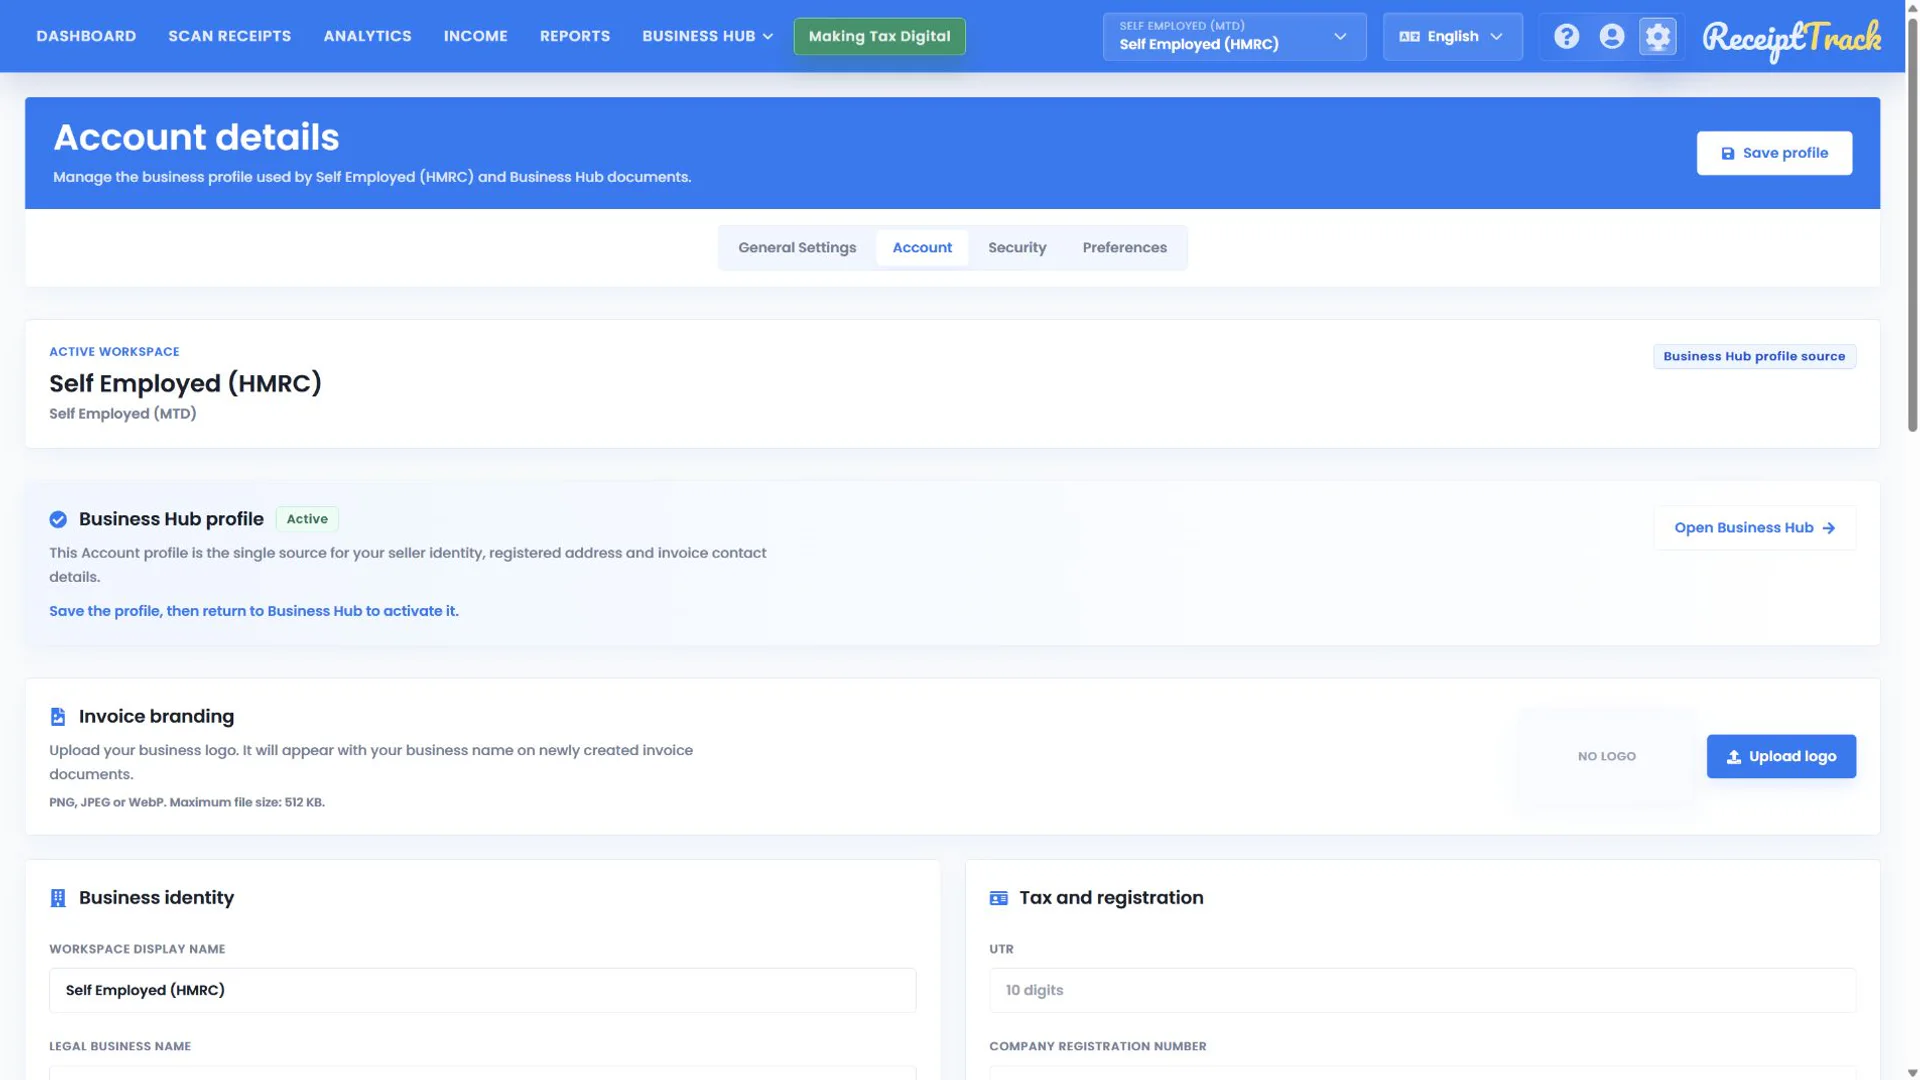1920x1080 pixels.
Task: Click the language icon beside English
Action: coord(1409,37)
